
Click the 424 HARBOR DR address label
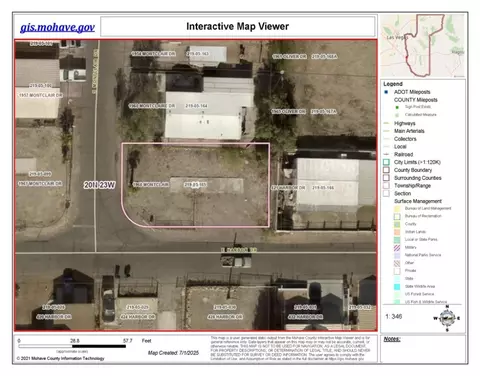pos(137,317)
